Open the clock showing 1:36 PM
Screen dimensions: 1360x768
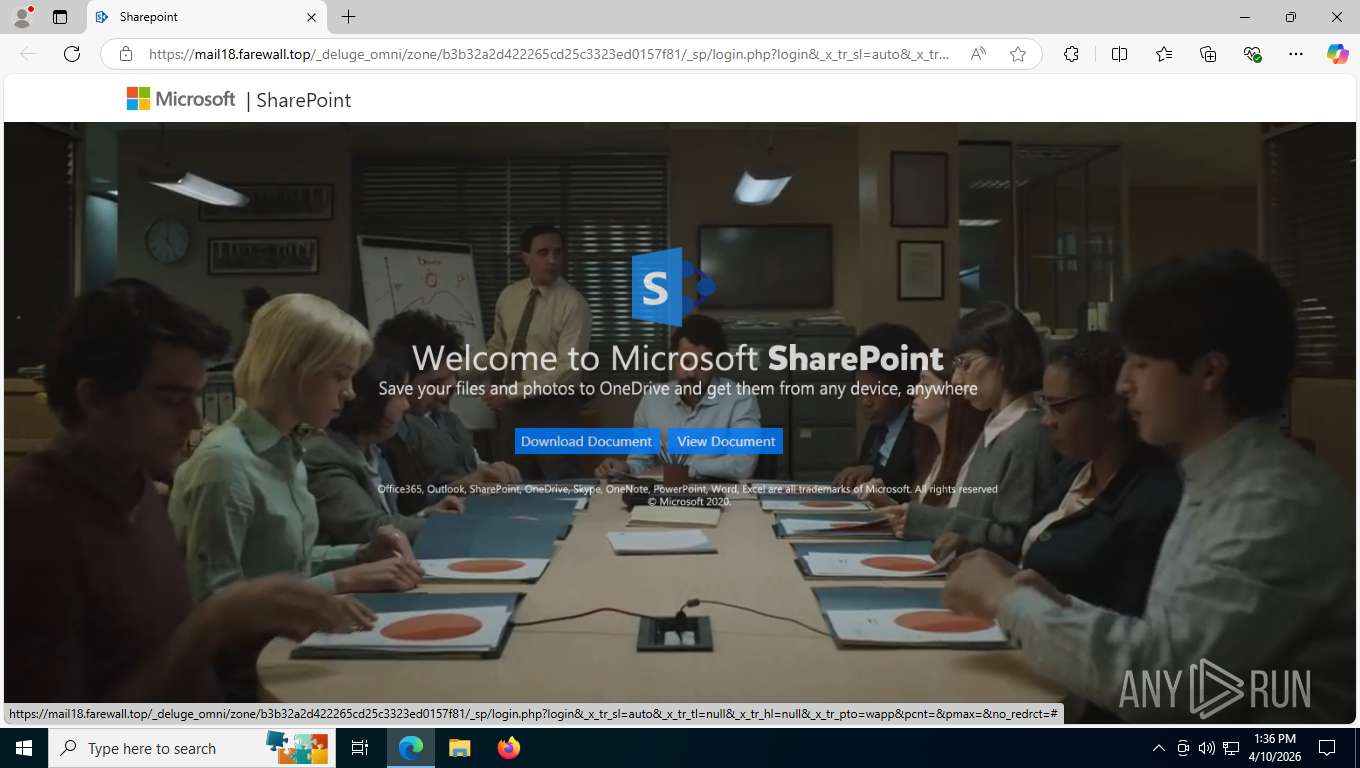click(x=1274, y=748)
